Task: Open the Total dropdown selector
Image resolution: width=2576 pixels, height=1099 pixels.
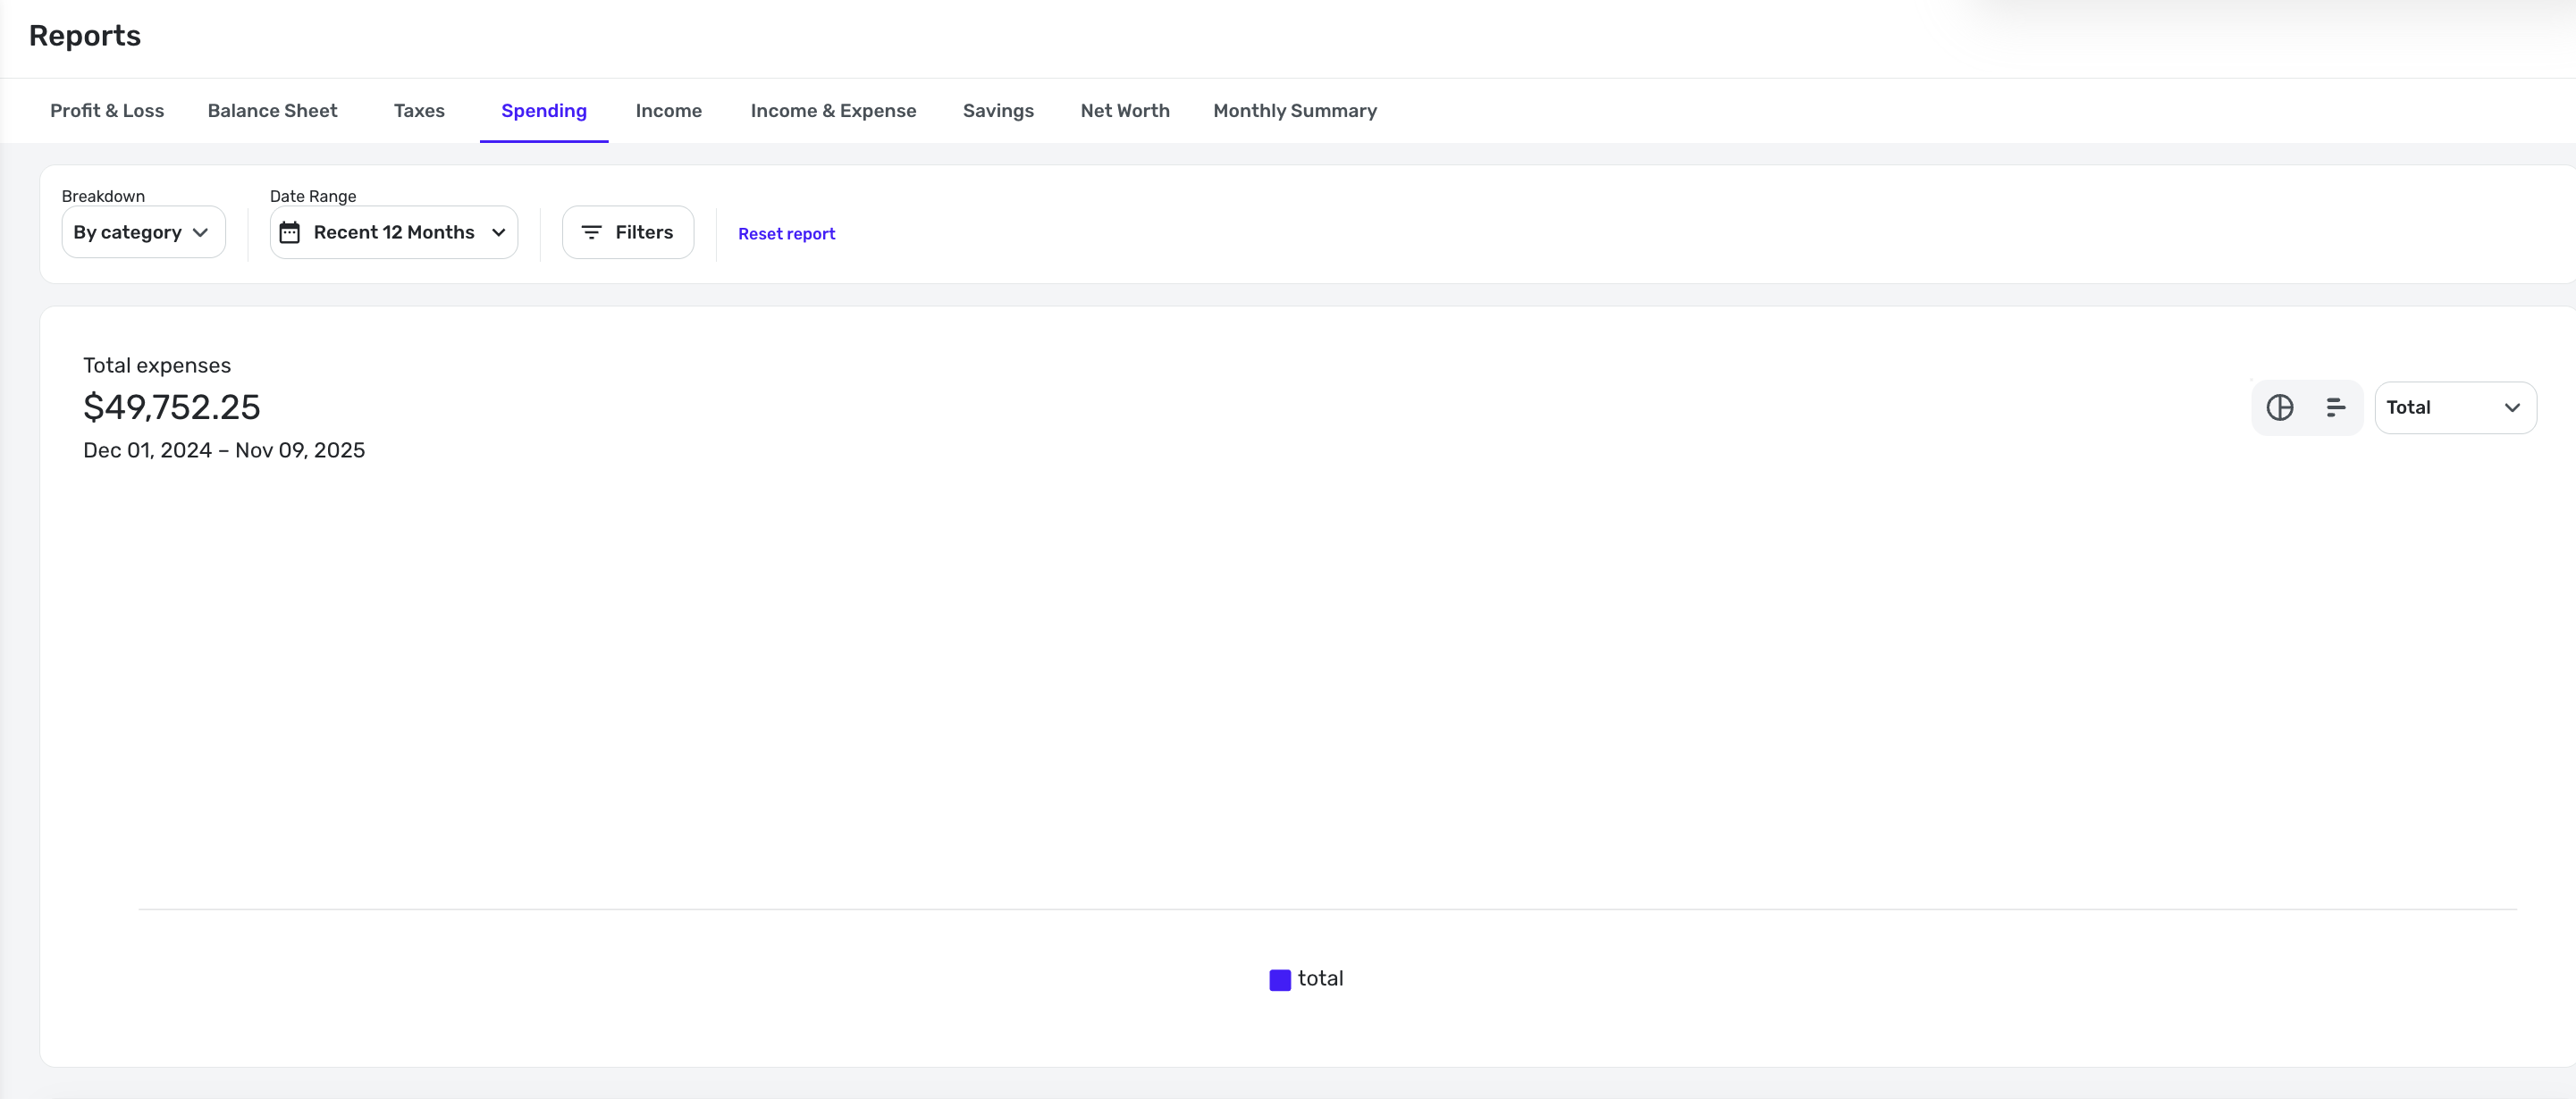Action: 2454,407
